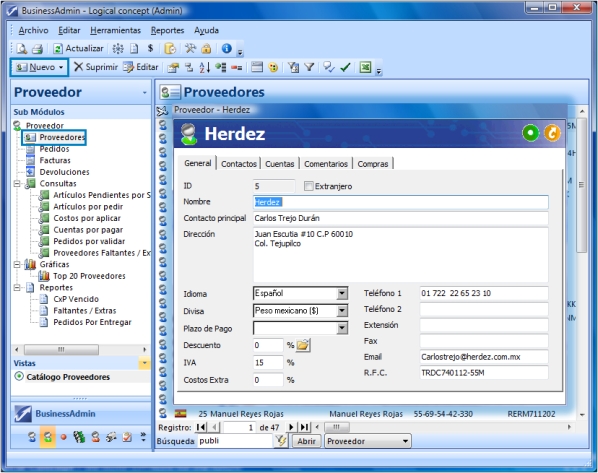Select Facturas in the sub-modules tree

(x=55, y=160)
